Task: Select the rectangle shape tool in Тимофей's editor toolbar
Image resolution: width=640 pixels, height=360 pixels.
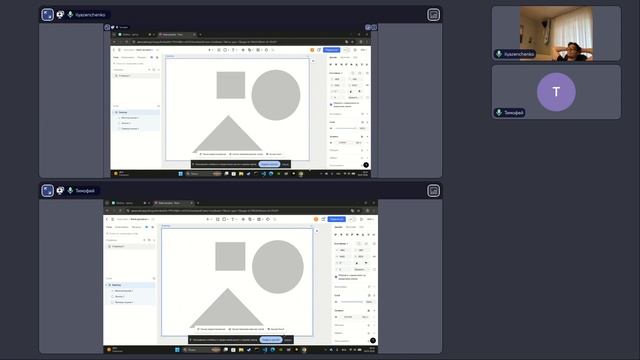Action: click(x=224, y=219)
